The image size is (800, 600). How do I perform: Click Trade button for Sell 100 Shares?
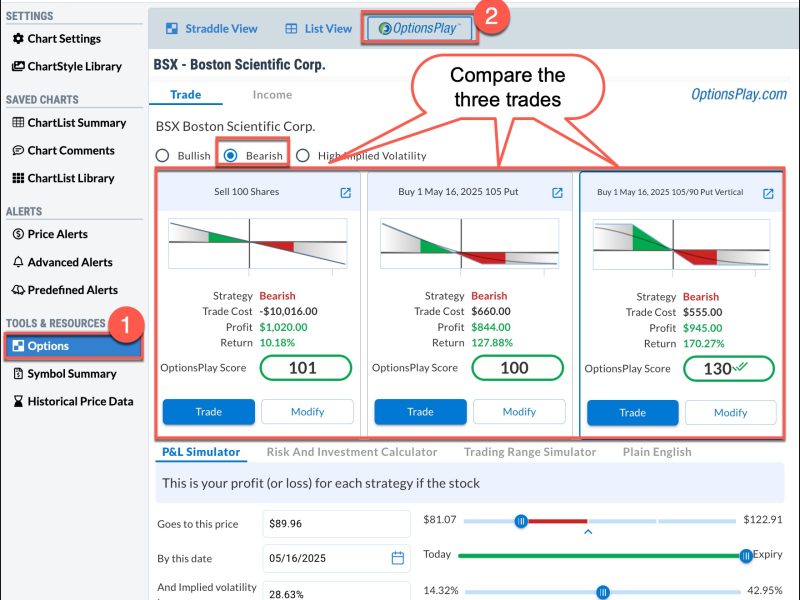coord(209,412)
